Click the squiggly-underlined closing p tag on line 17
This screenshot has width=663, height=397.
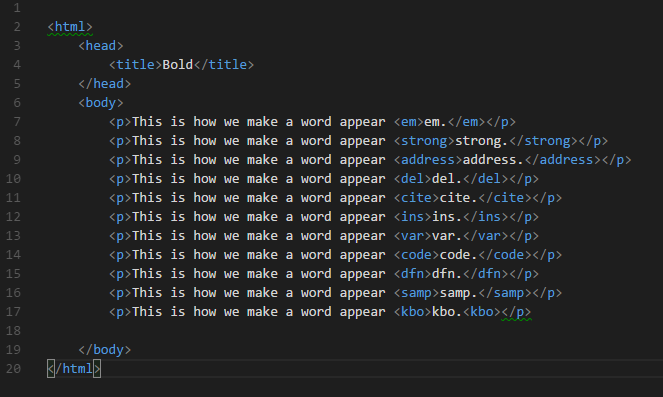(x=516, y=312)
